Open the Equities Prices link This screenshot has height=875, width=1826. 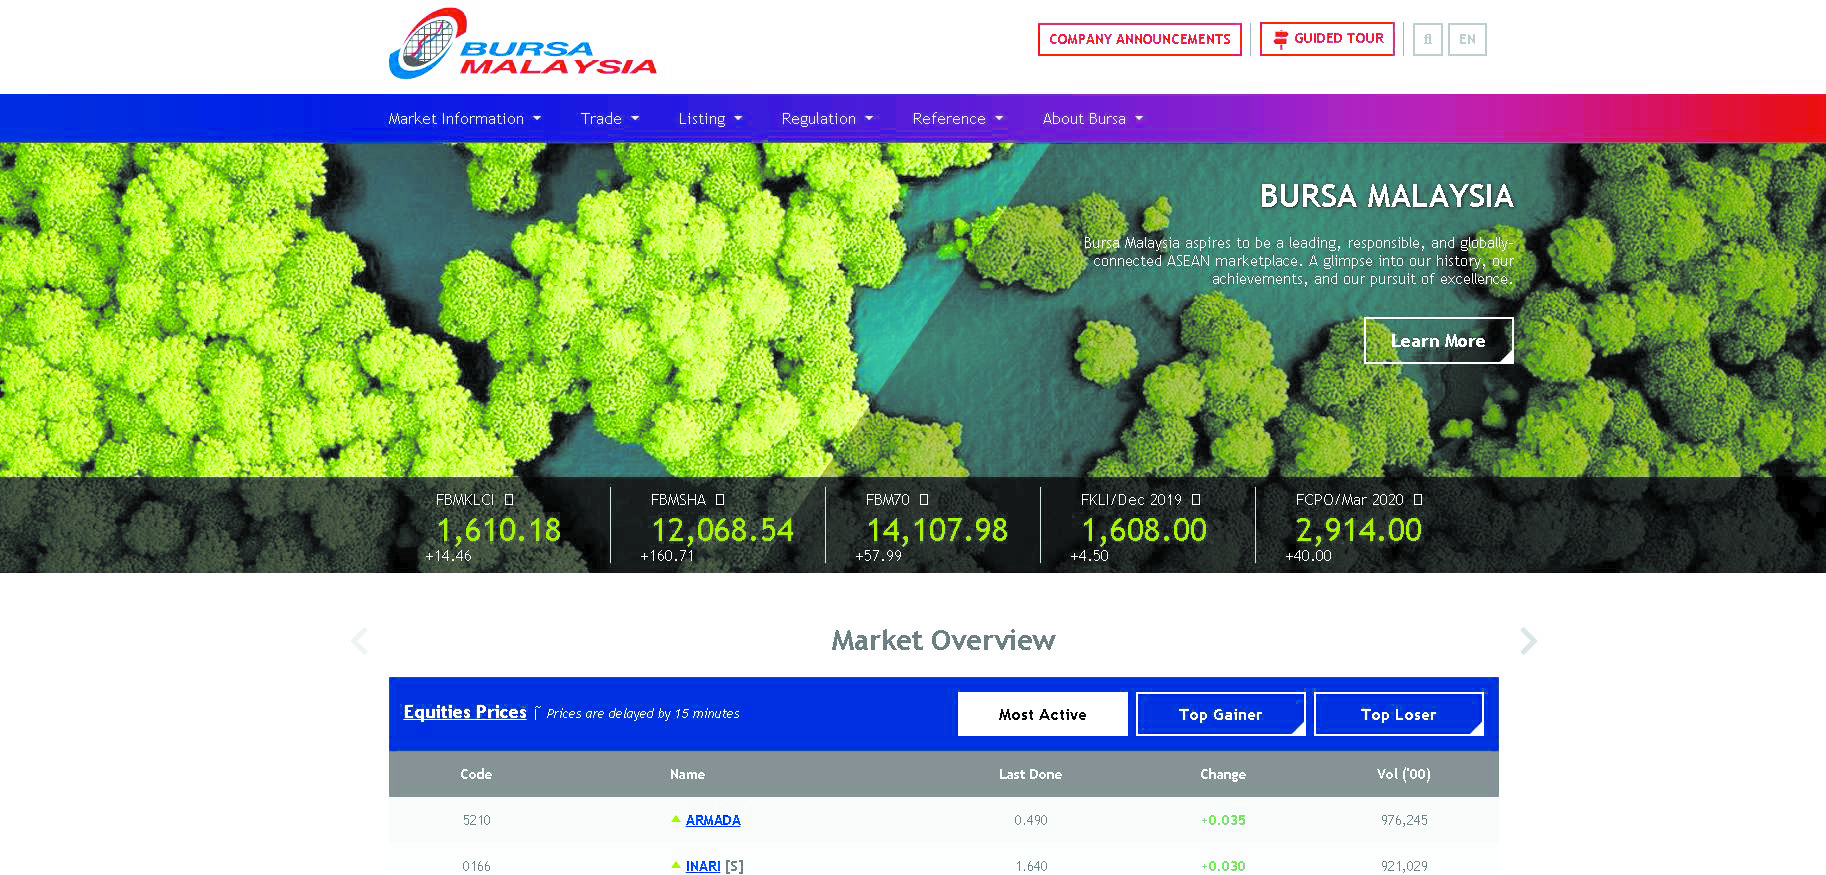point(465,712)
